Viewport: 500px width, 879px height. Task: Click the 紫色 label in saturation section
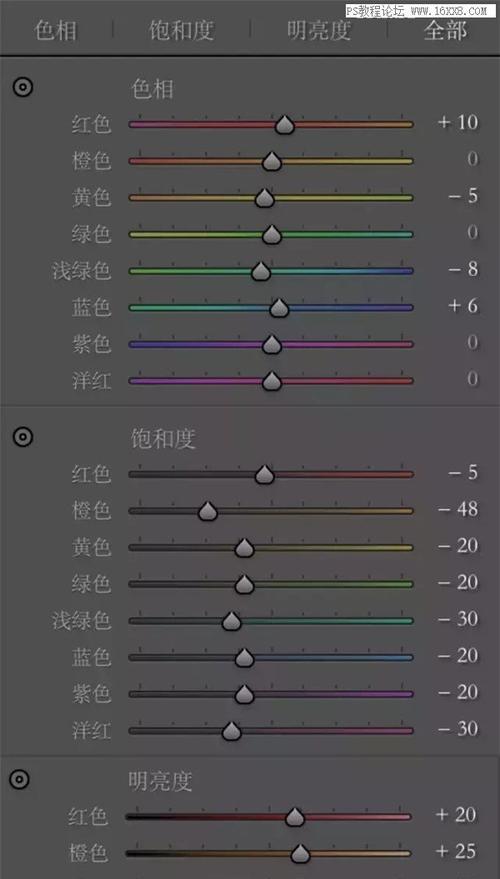(x=91, y=694)
